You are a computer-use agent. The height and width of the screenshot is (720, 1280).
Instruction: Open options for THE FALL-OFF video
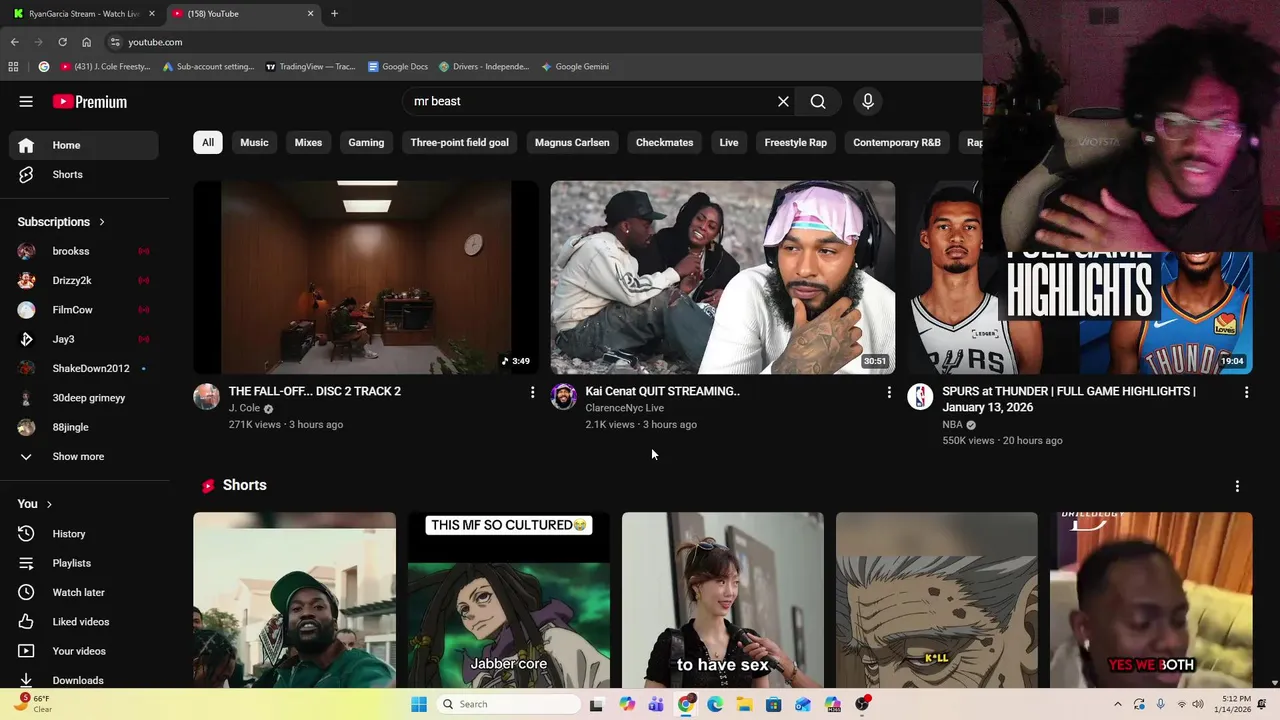532,393
